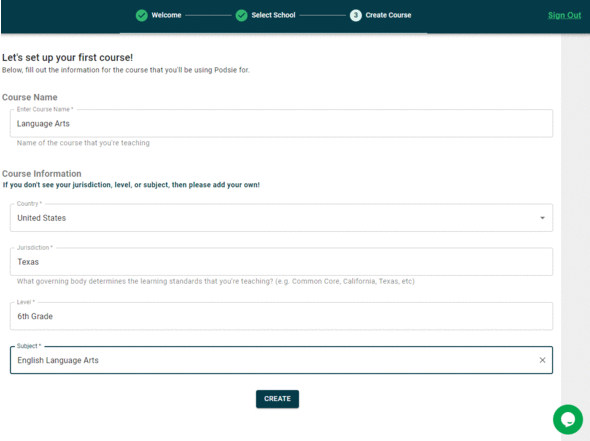Select the Create Course step label
The width and height of the screenshot is (590, 441).
point(388,15)
